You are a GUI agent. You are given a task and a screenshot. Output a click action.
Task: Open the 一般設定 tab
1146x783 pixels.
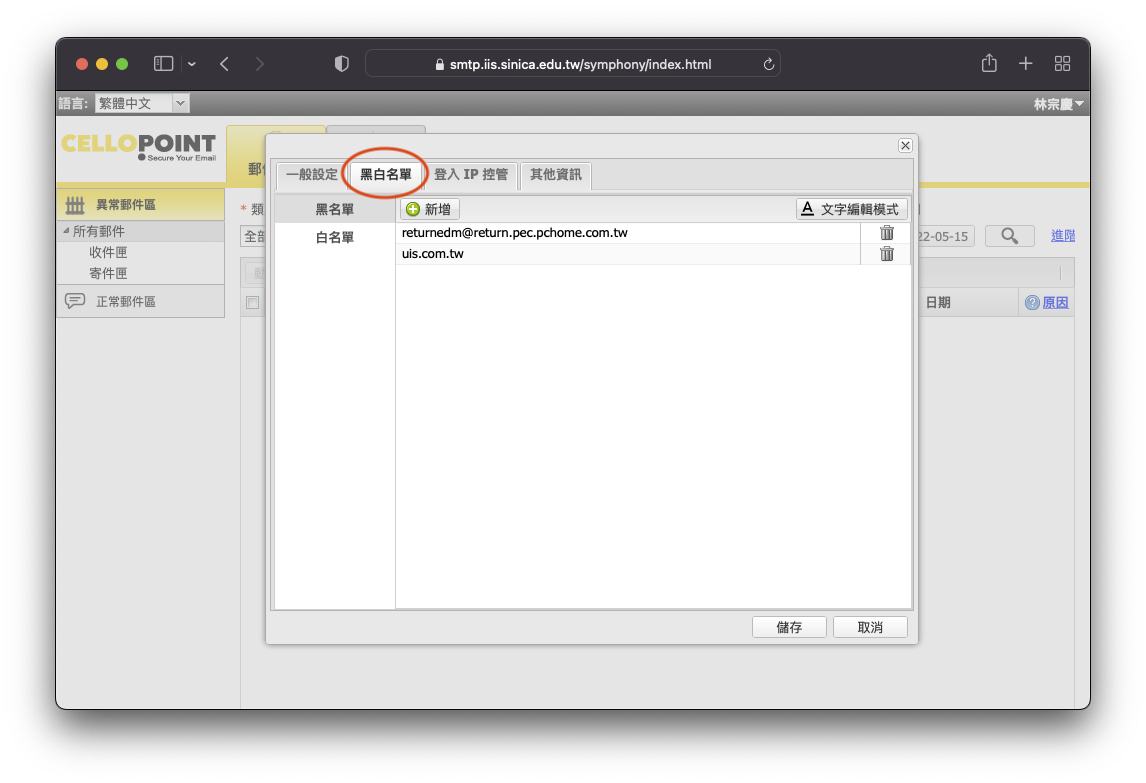click(312, 175)
